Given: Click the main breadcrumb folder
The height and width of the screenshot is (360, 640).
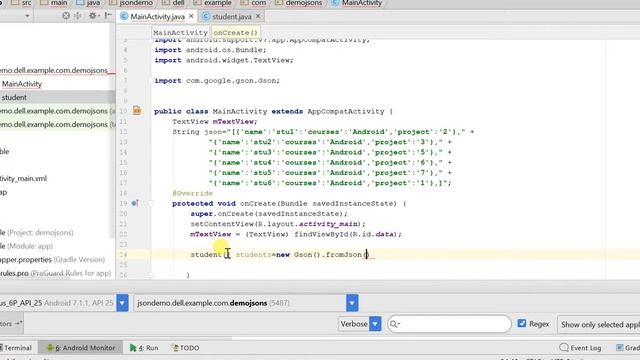Looking at the screenshot, I should tap(54, 3).
